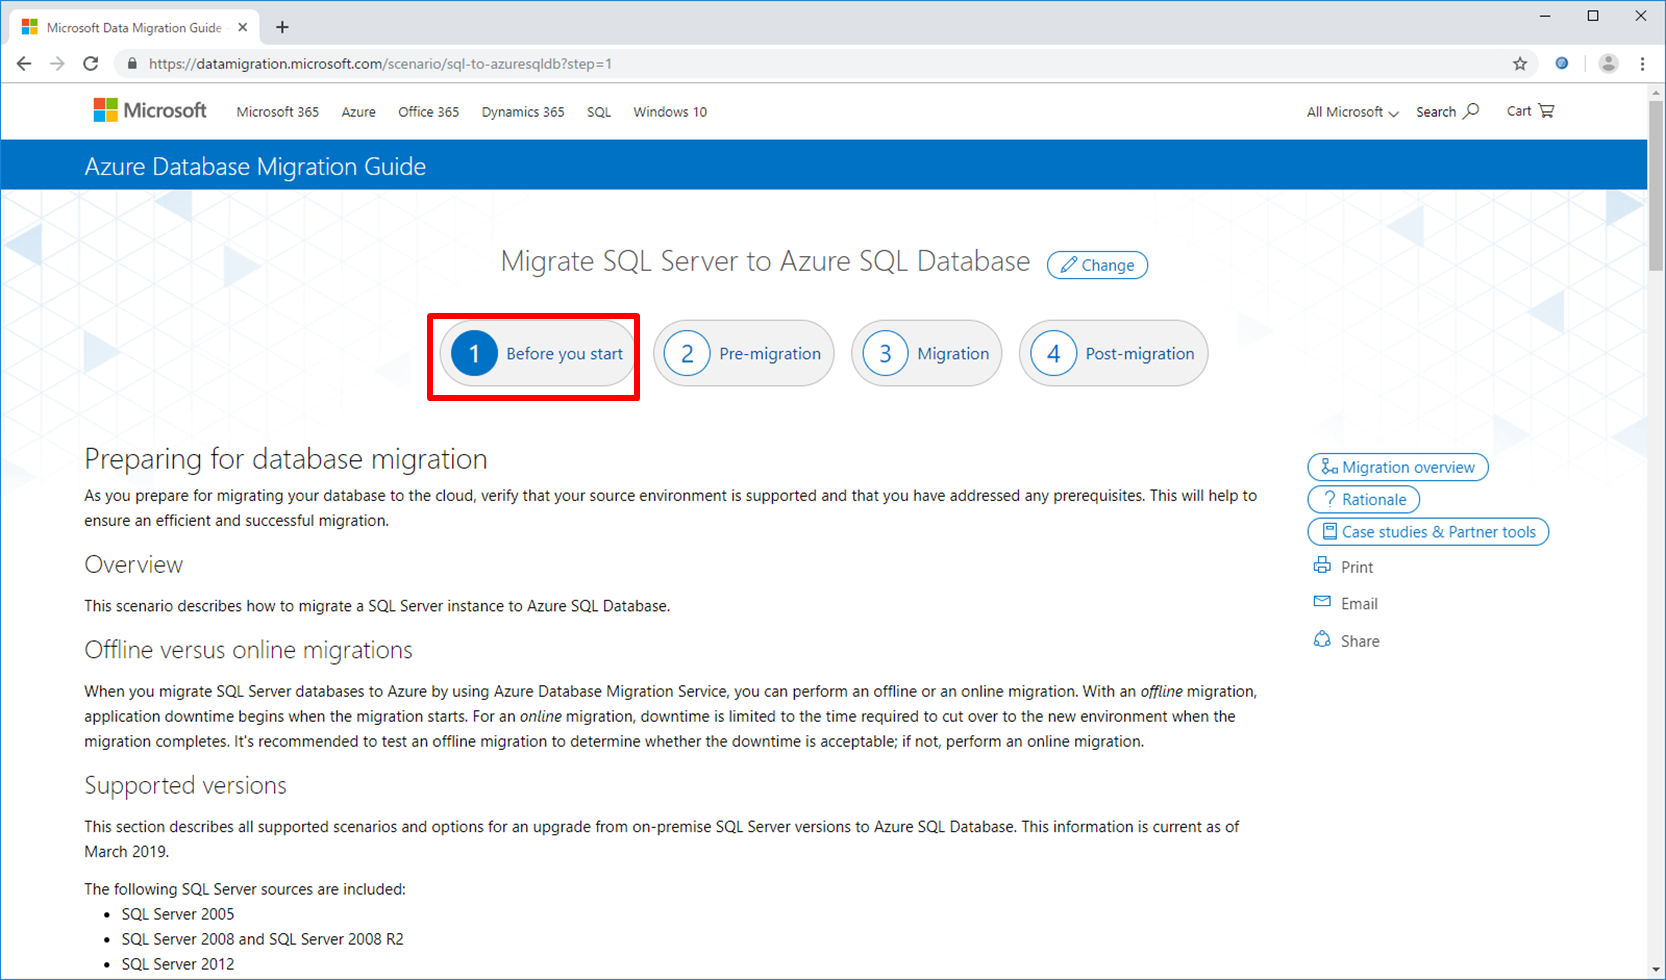Open a new browser tab

click(282, 28)
